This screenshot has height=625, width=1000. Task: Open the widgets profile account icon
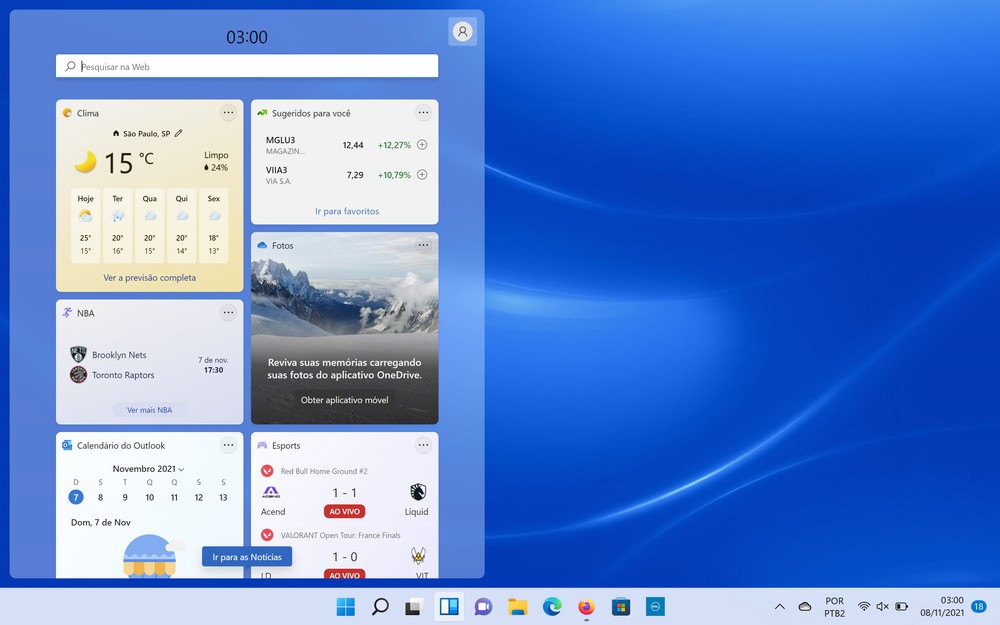[x=462, y=32]
